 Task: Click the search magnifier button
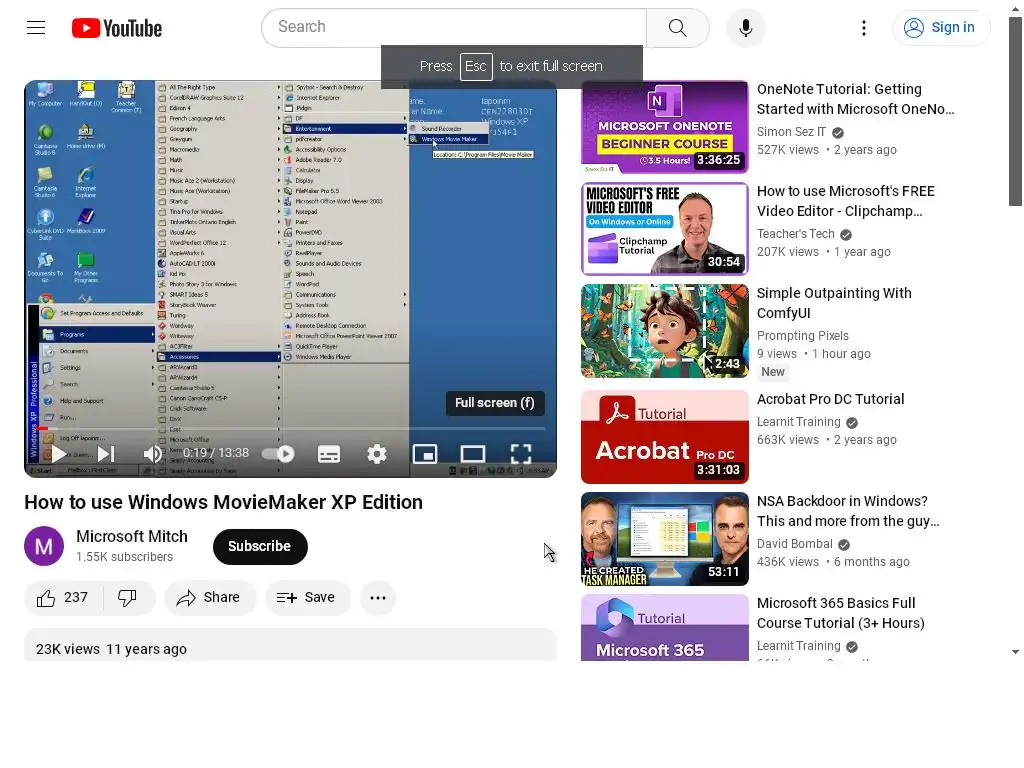point(677,27)
